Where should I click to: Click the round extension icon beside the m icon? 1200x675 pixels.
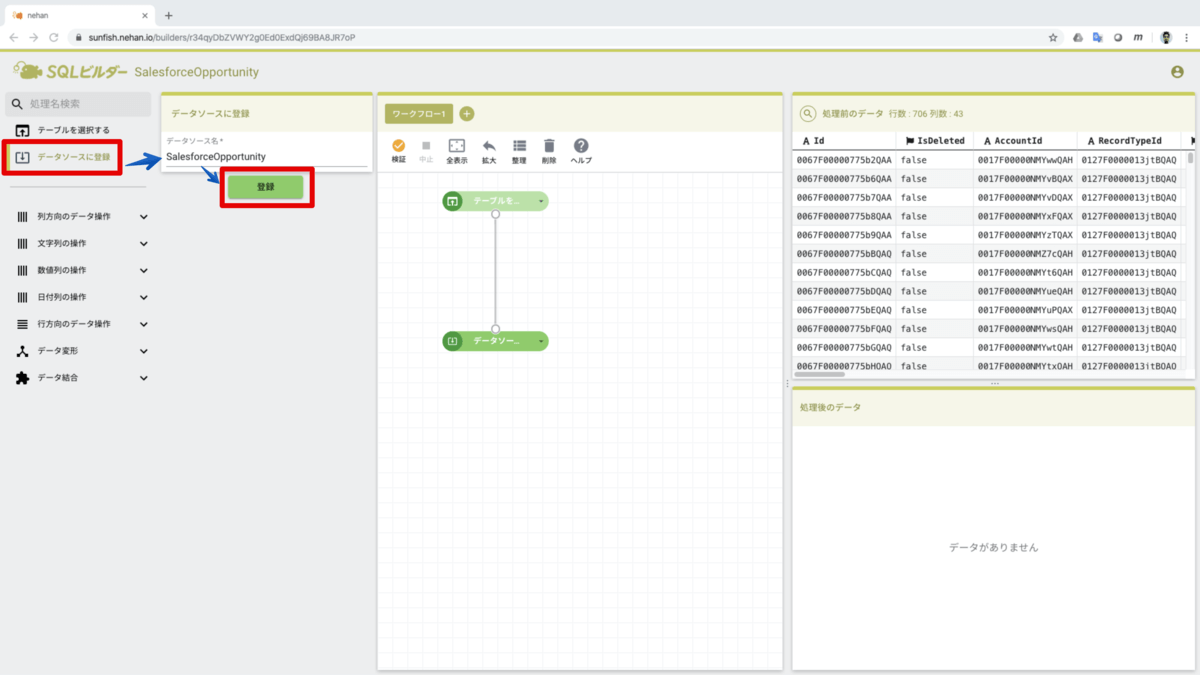click(1118, 37)
